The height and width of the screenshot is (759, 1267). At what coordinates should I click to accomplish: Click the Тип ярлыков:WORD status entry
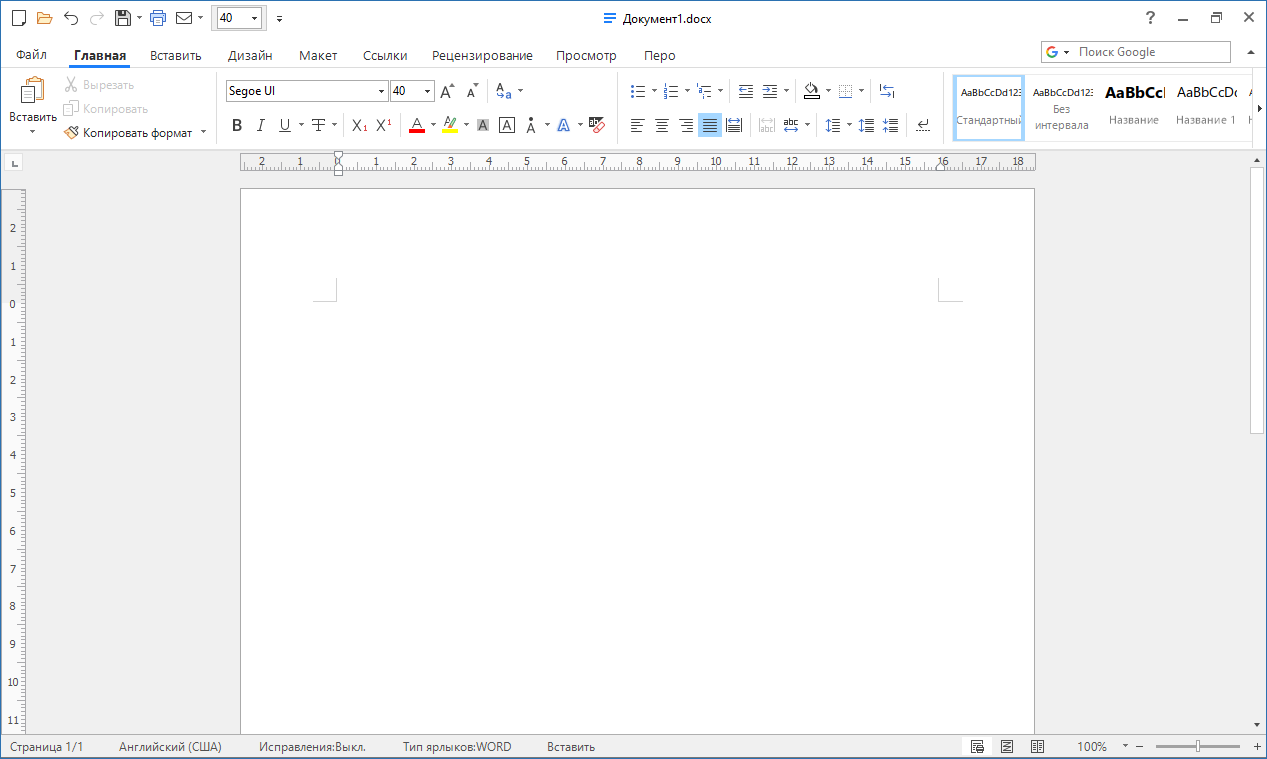(x=457, y=747)
